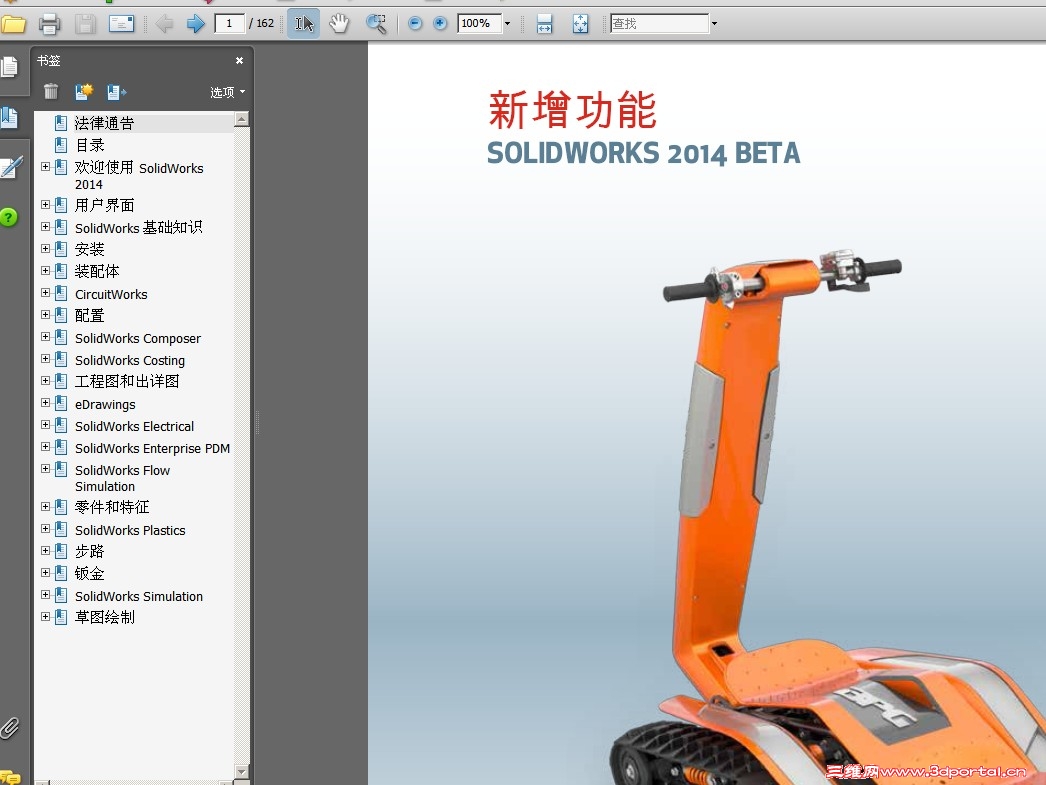1046x785 pixels.
Task: Open 草图绘制 bookmark
Action: click(104, 617)
